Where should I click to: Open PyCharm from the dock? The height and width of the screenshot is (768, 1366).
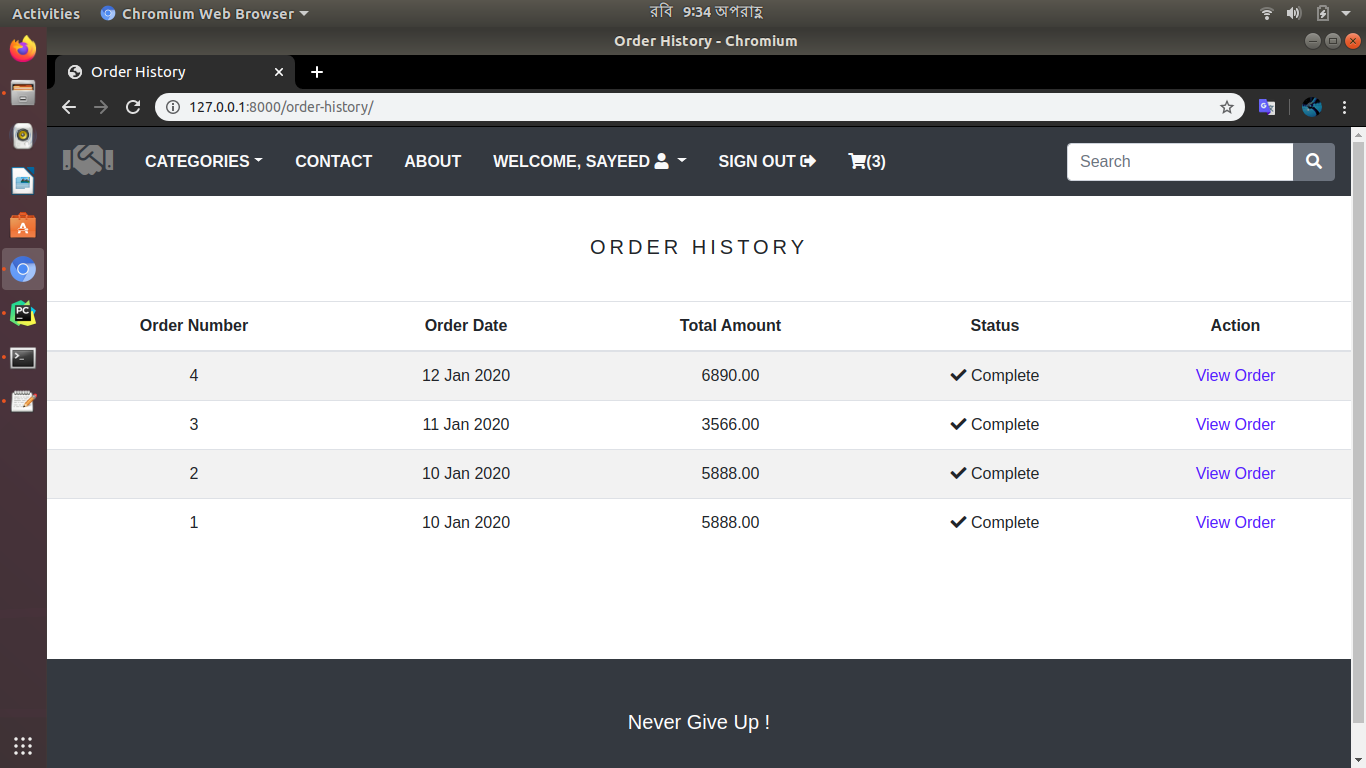click(x=23, y=314)
